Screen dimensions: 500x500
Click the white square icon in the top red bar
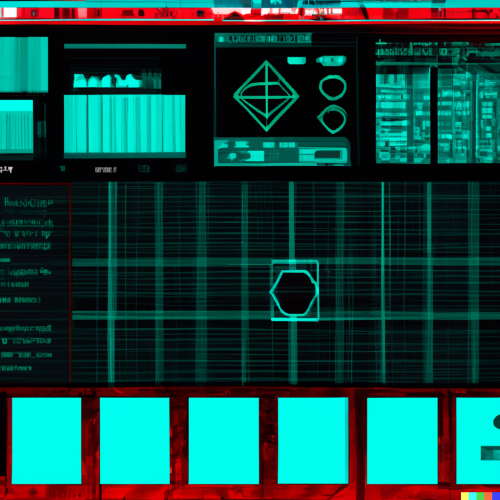(x=10, y=12)
